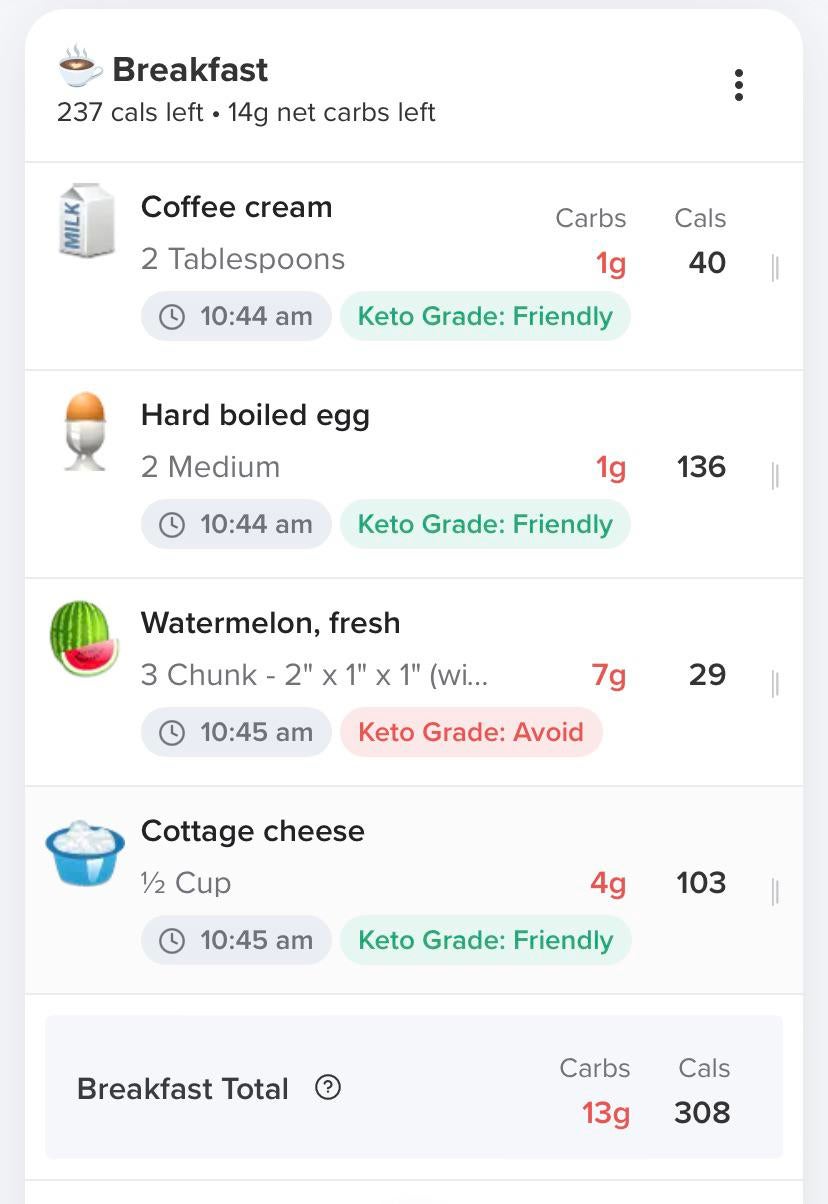Open Breakfast three-dot options menu

click(739, 86)
